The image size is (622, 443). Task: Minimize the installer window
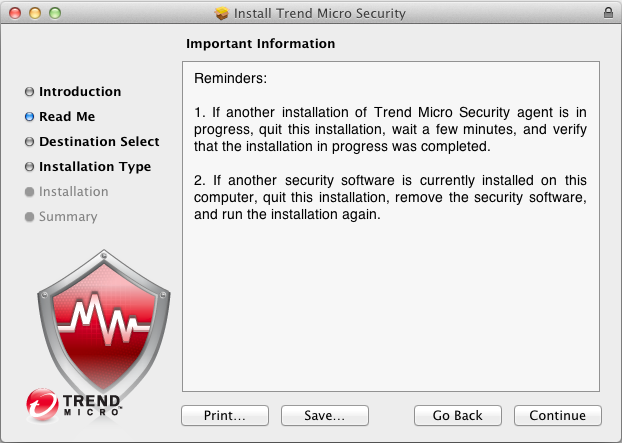tap(35, 14)
